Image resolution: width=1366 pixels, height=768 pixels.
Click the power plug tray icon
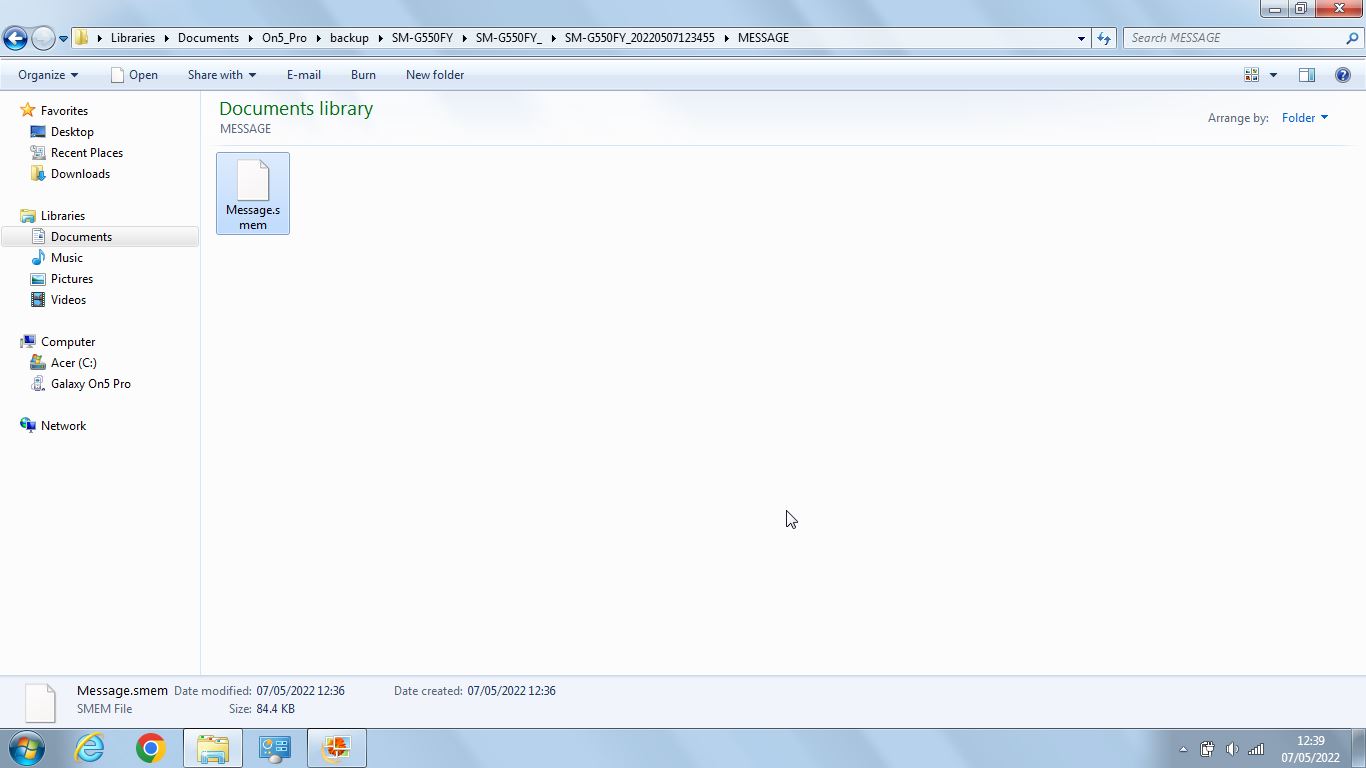(x=1207, y=749)
